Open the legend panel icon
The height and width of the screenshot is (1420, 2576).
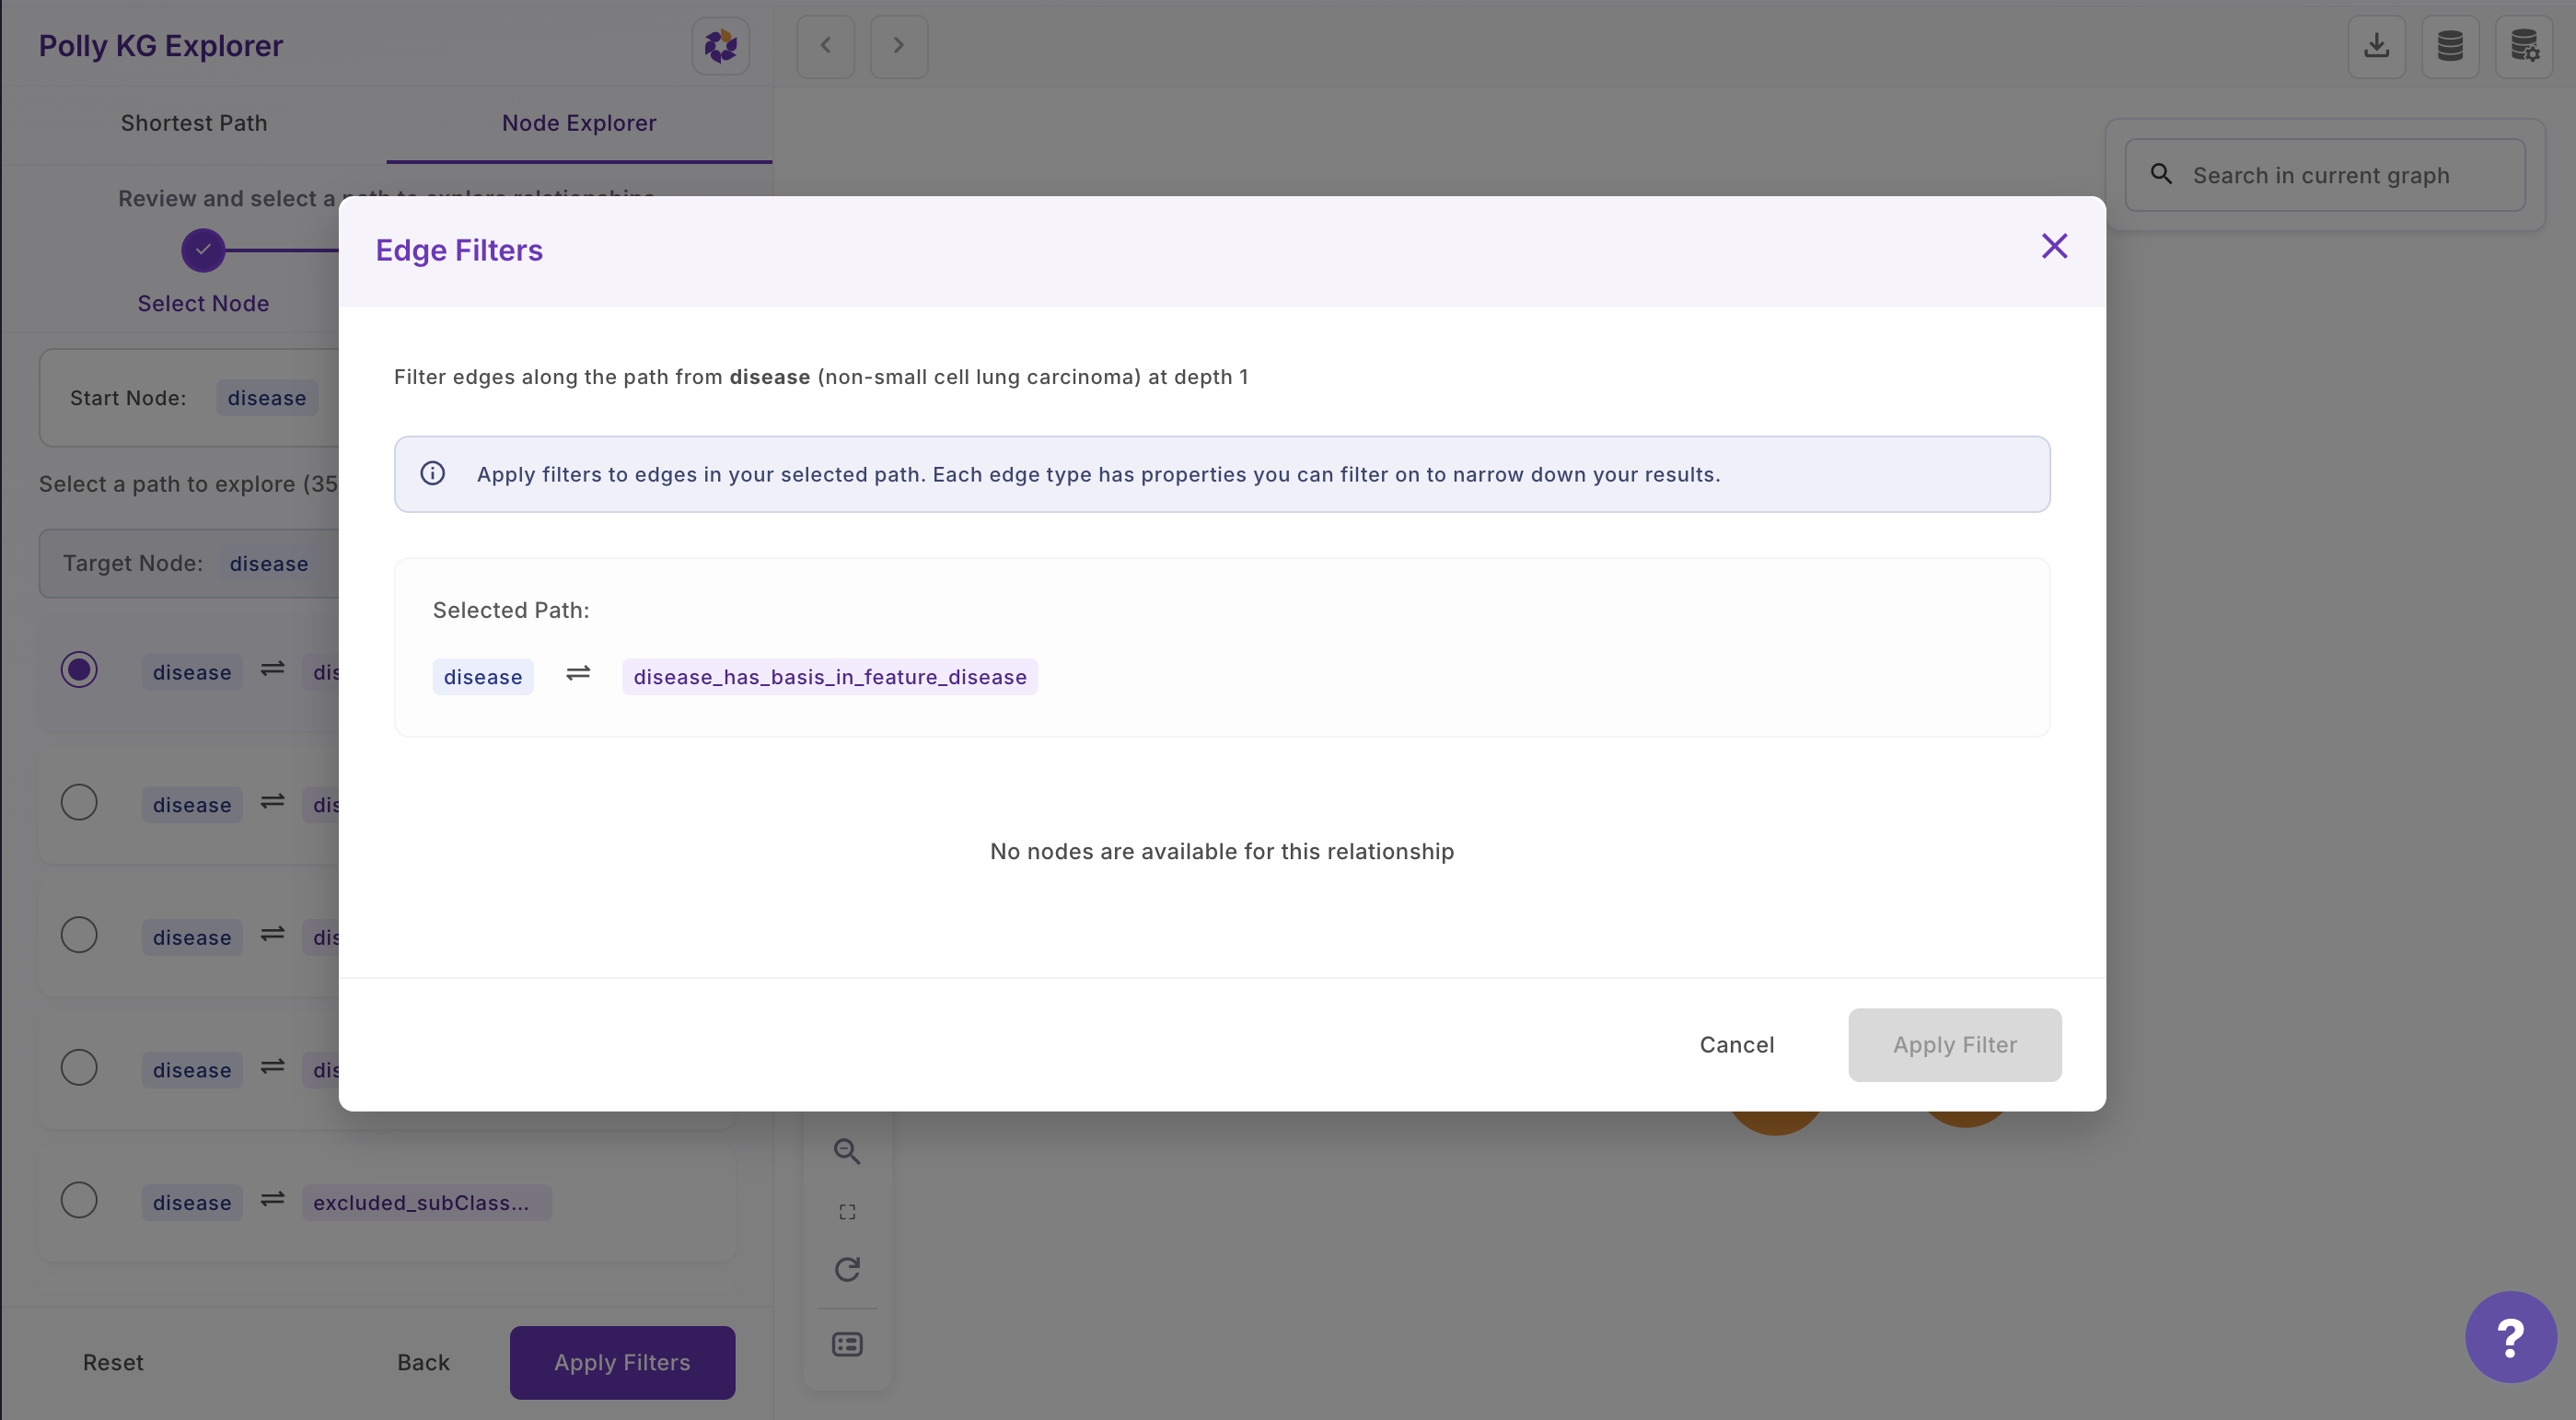pyautogui.click(x=847, y=1345)
